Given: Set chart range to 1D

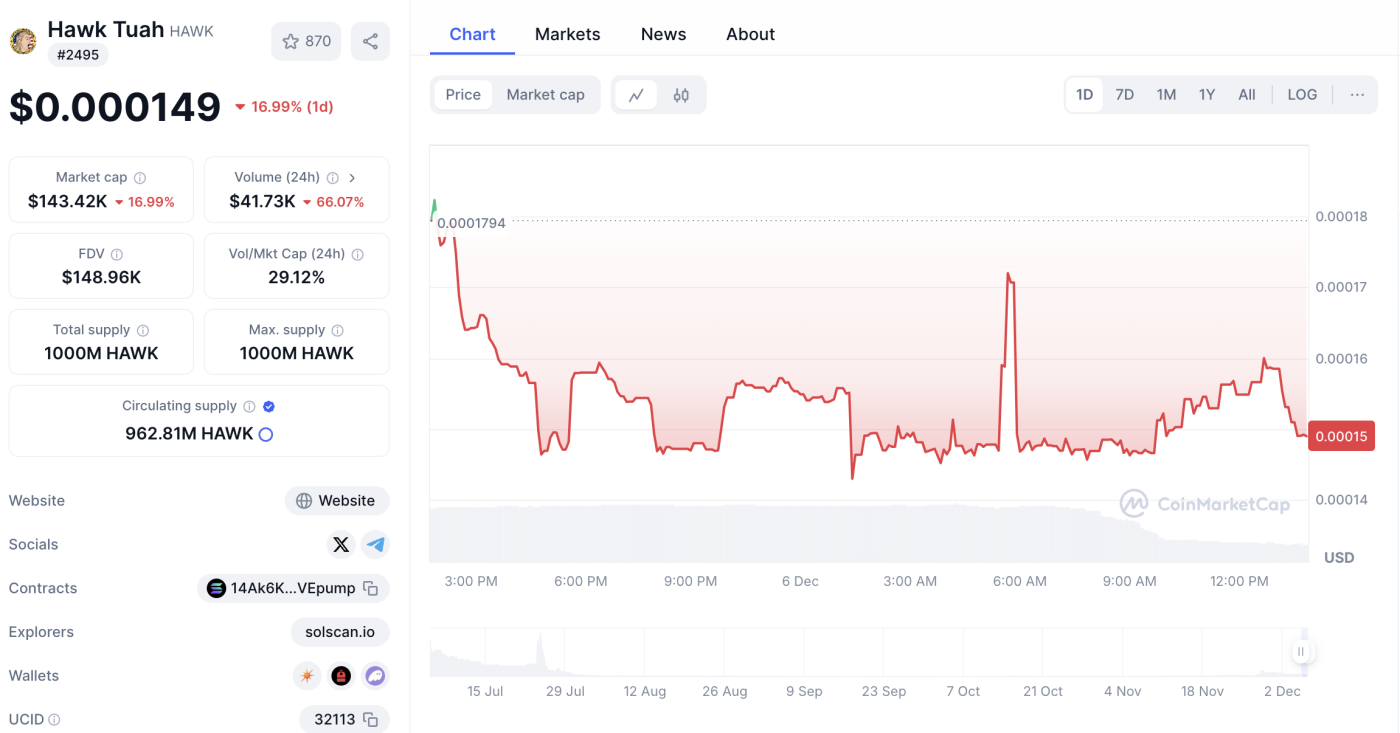Looking at the screenshot, I should point(1084,95).
